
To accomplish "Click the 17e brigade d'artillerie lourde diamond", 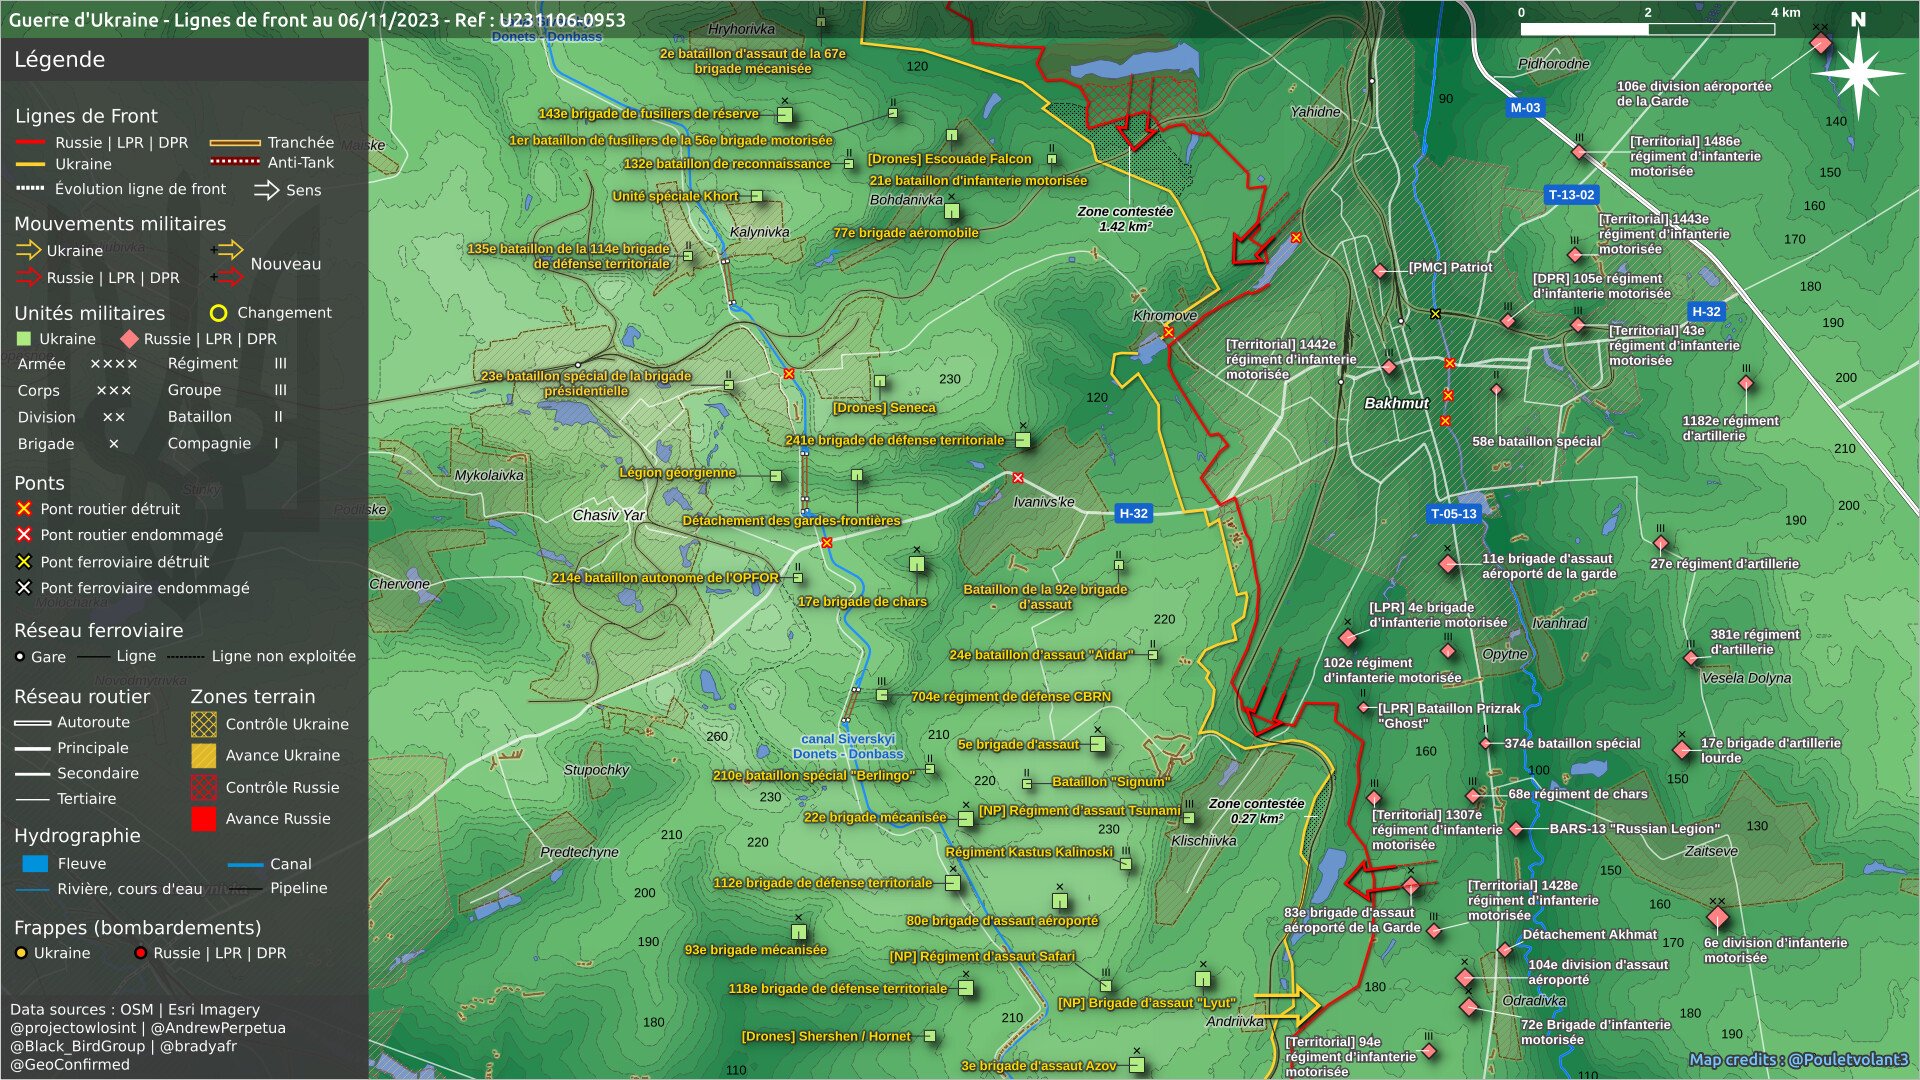I will pos(1682,749).
